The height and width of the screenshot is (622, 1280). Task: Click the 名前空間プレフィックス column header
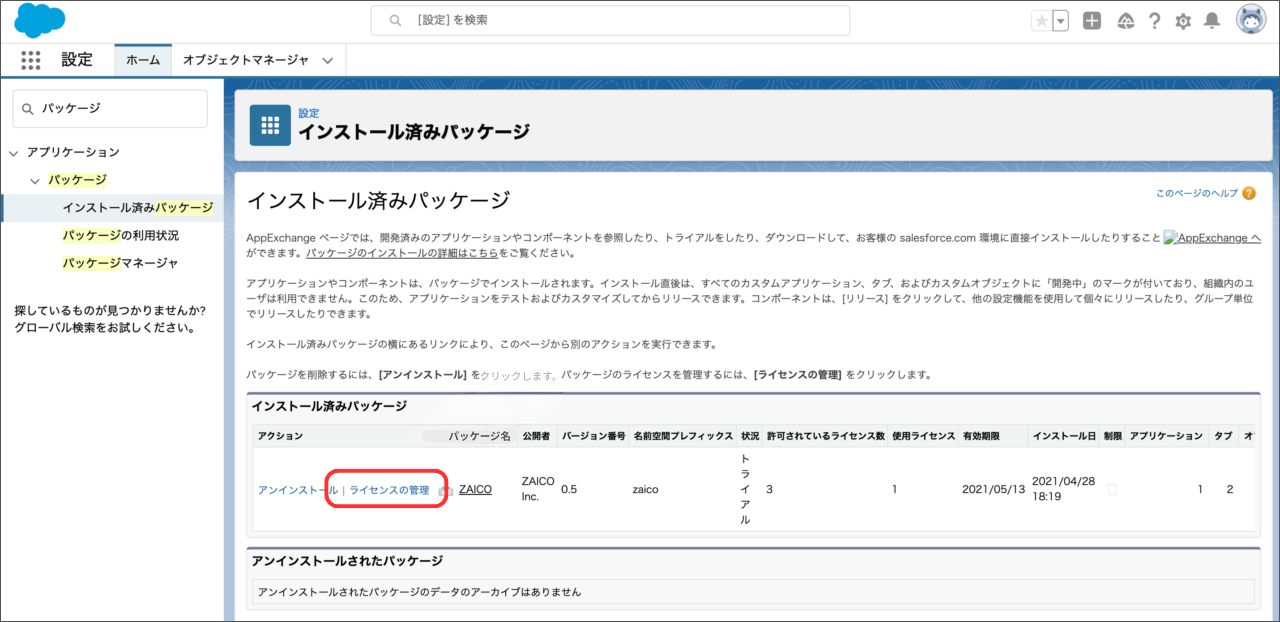pos(682,436)
